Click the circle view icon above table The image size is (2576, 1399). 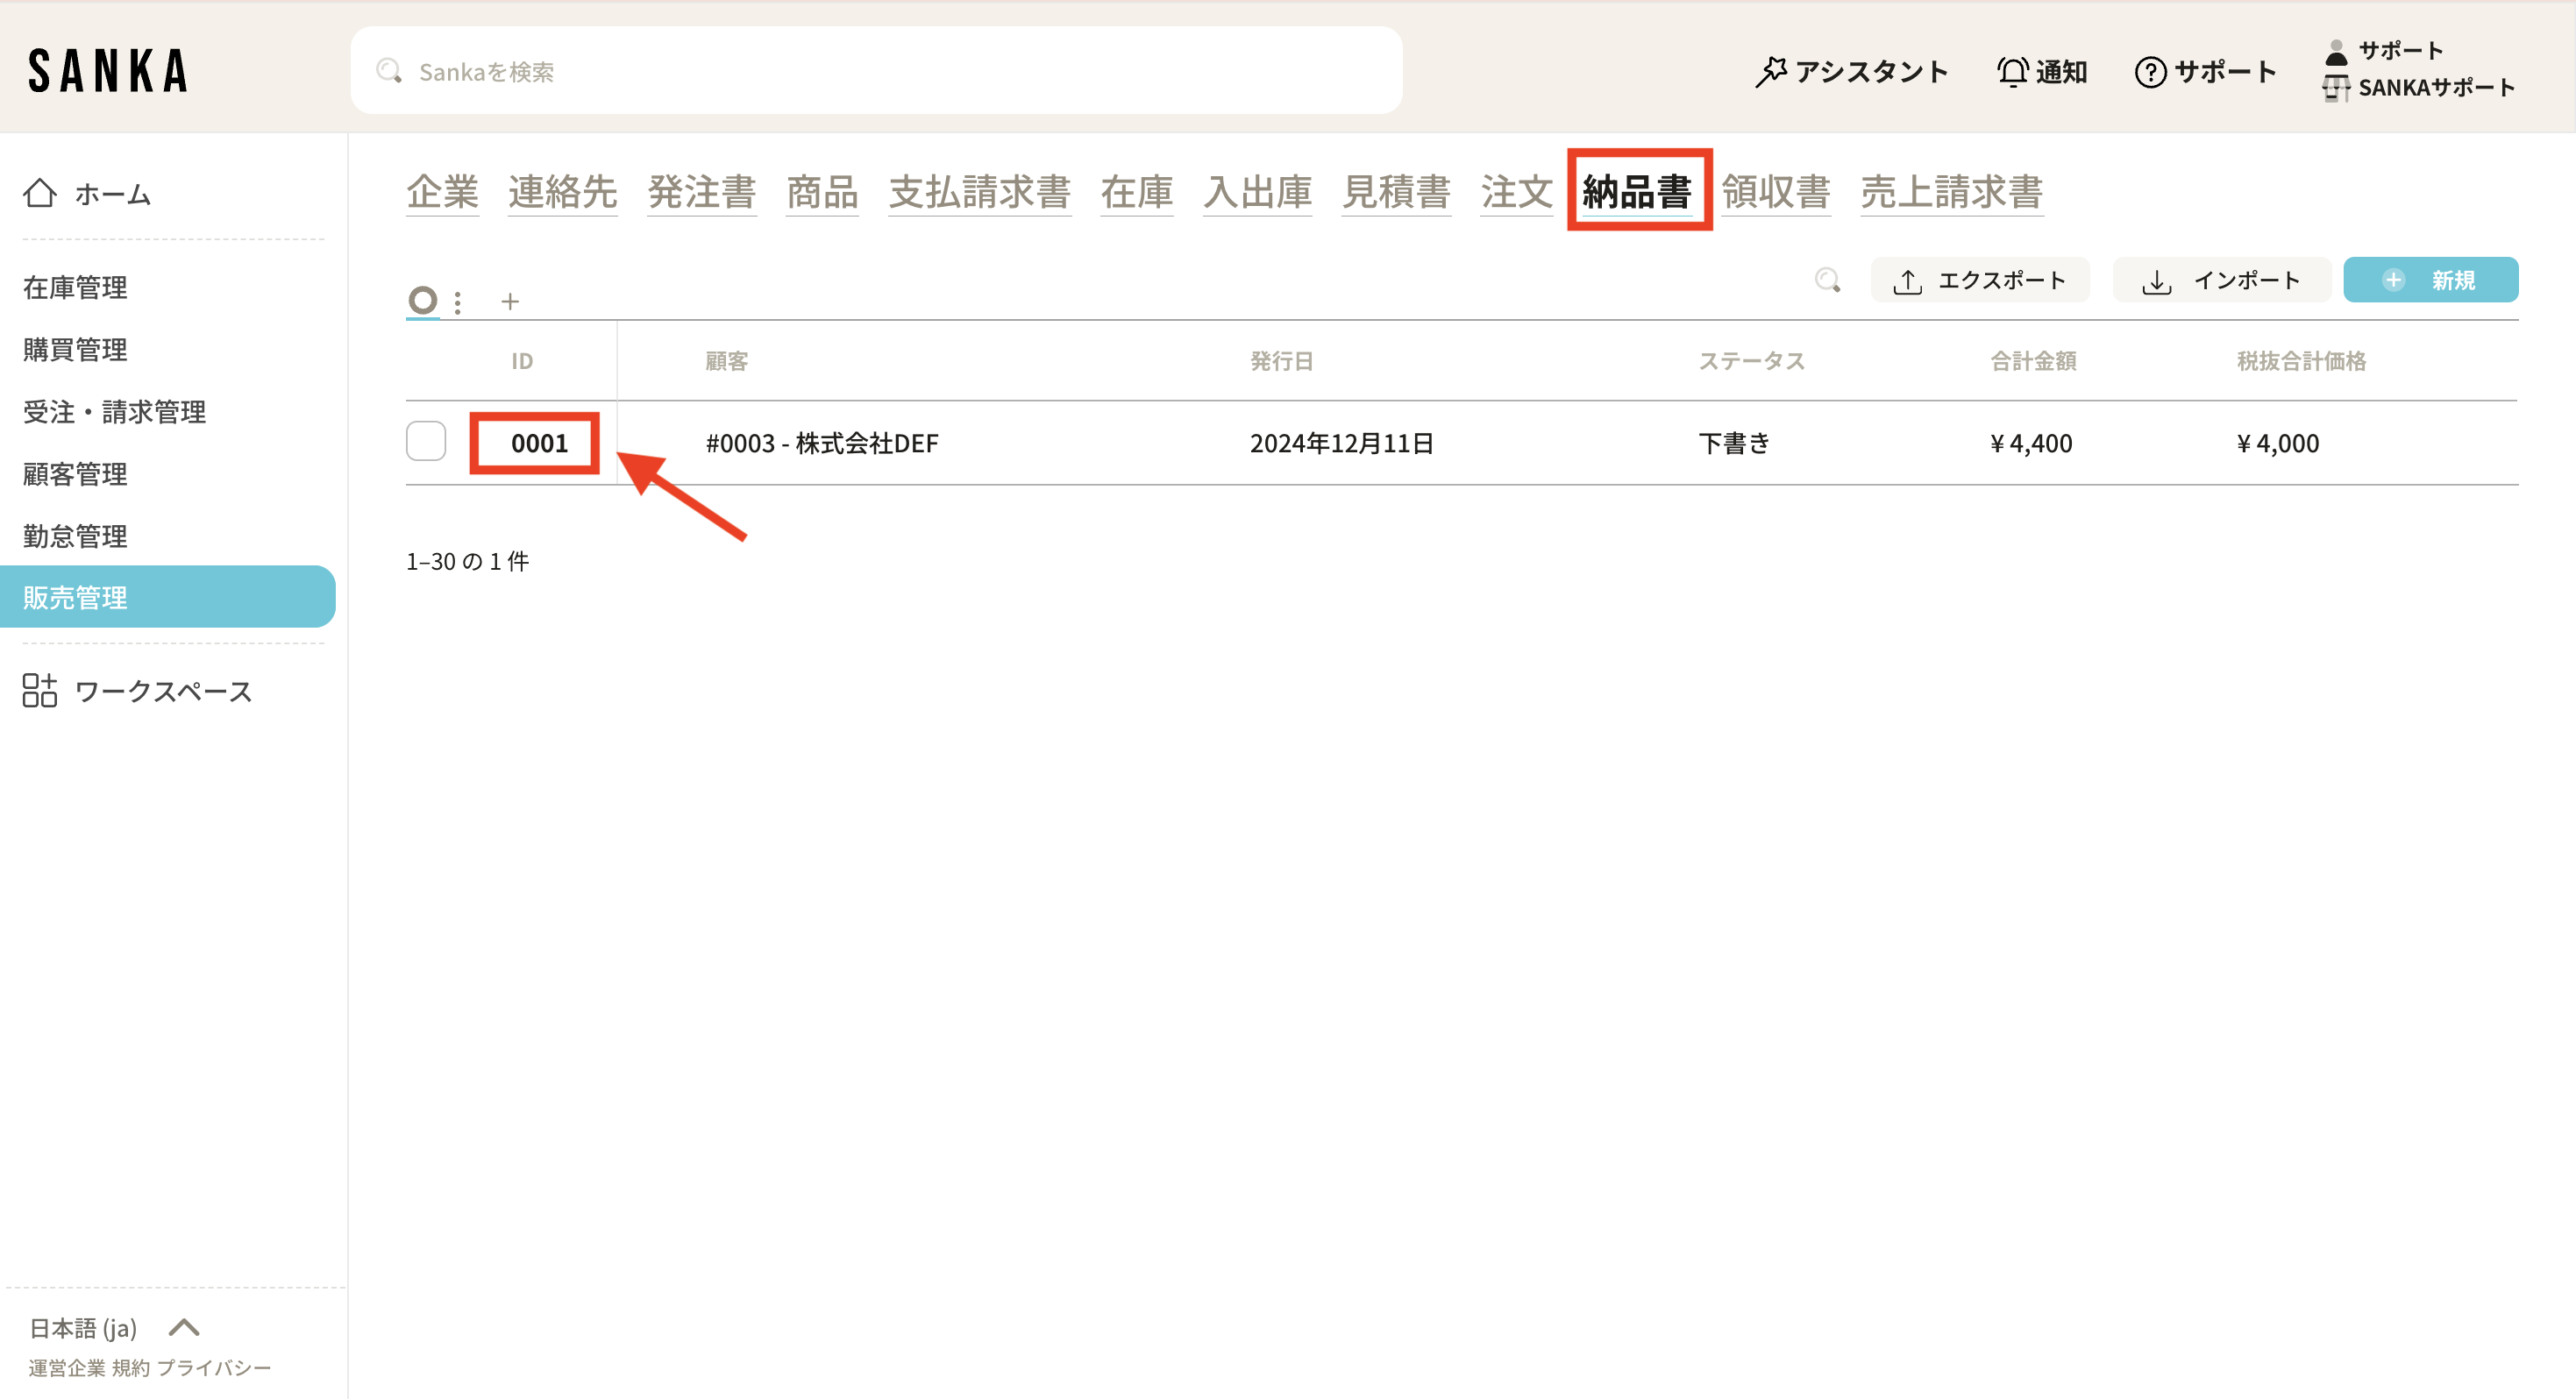point(423,300)
